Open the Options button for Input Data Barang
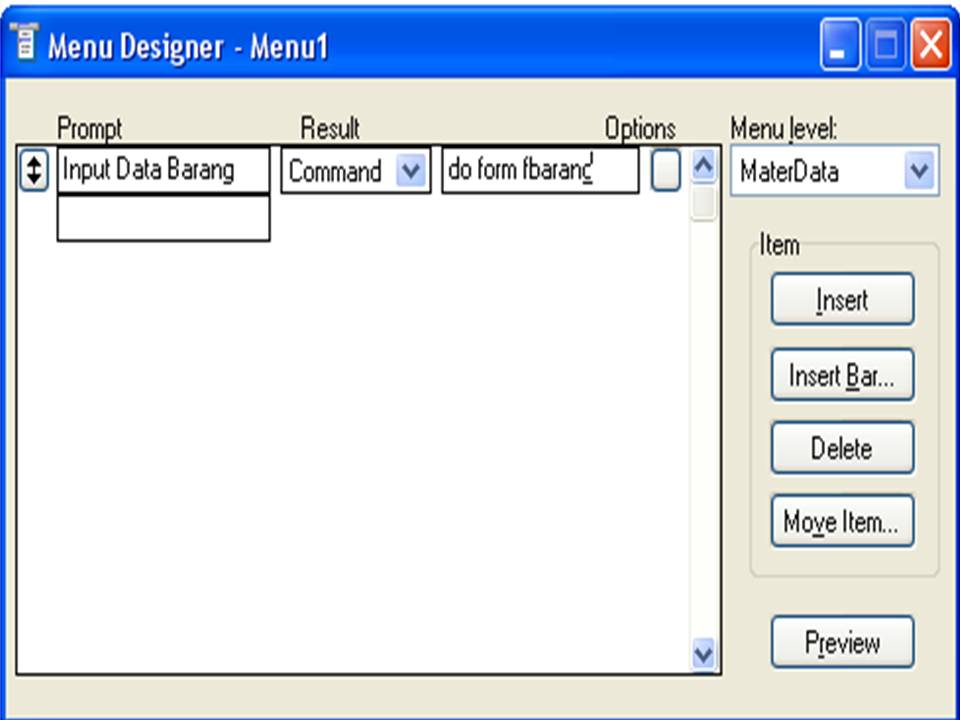The image size is (960, 720). pyautogui.click(x=665, y=170)
